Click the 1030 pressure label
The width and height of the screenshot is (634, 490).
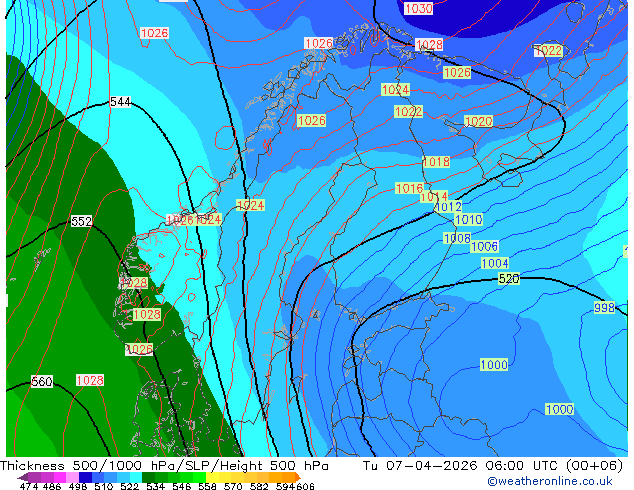pos(418,8)
